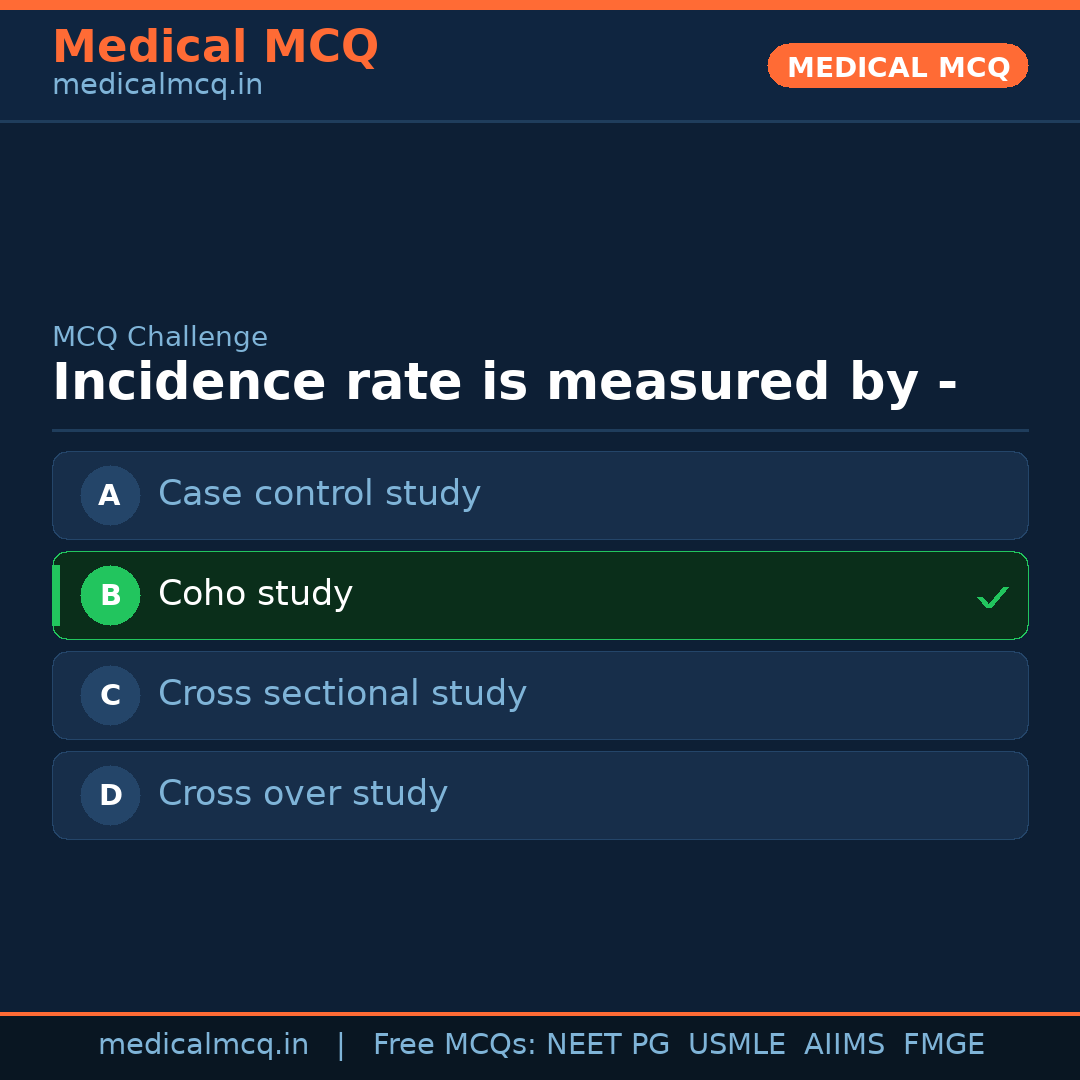The height and width of the screenshot is (1080, 1080).
Task: Choose the Cross sectional study option
Action: point(342,694)
